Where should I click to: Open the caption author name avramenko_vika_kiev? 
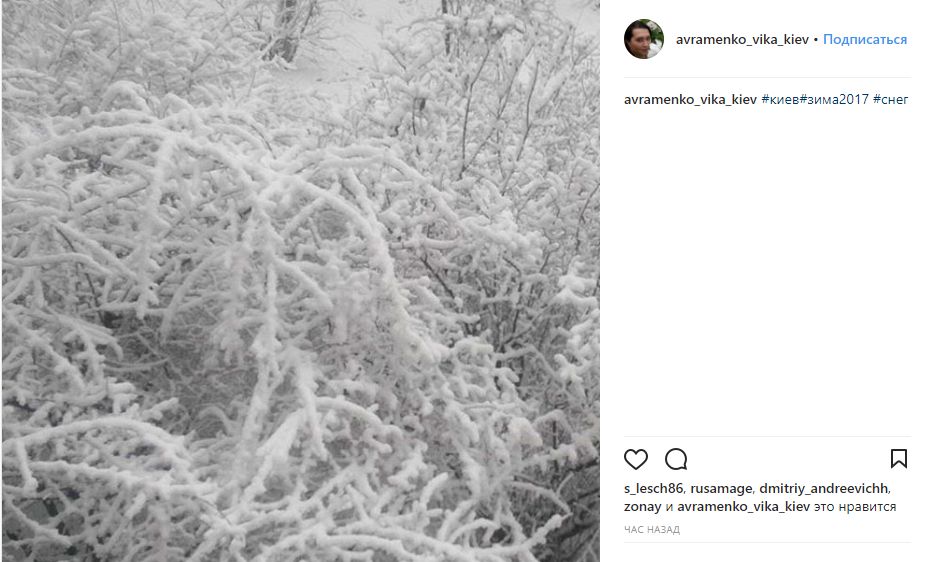(690, 99)
